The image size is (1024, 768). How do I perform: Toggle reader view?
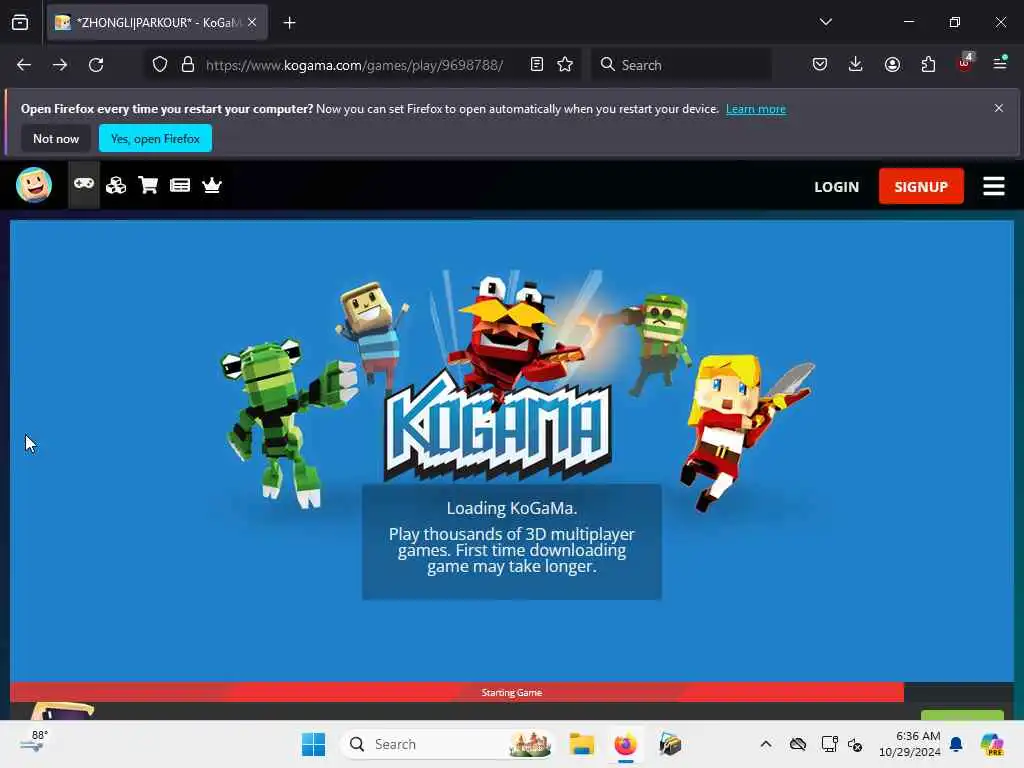(537, 65)
